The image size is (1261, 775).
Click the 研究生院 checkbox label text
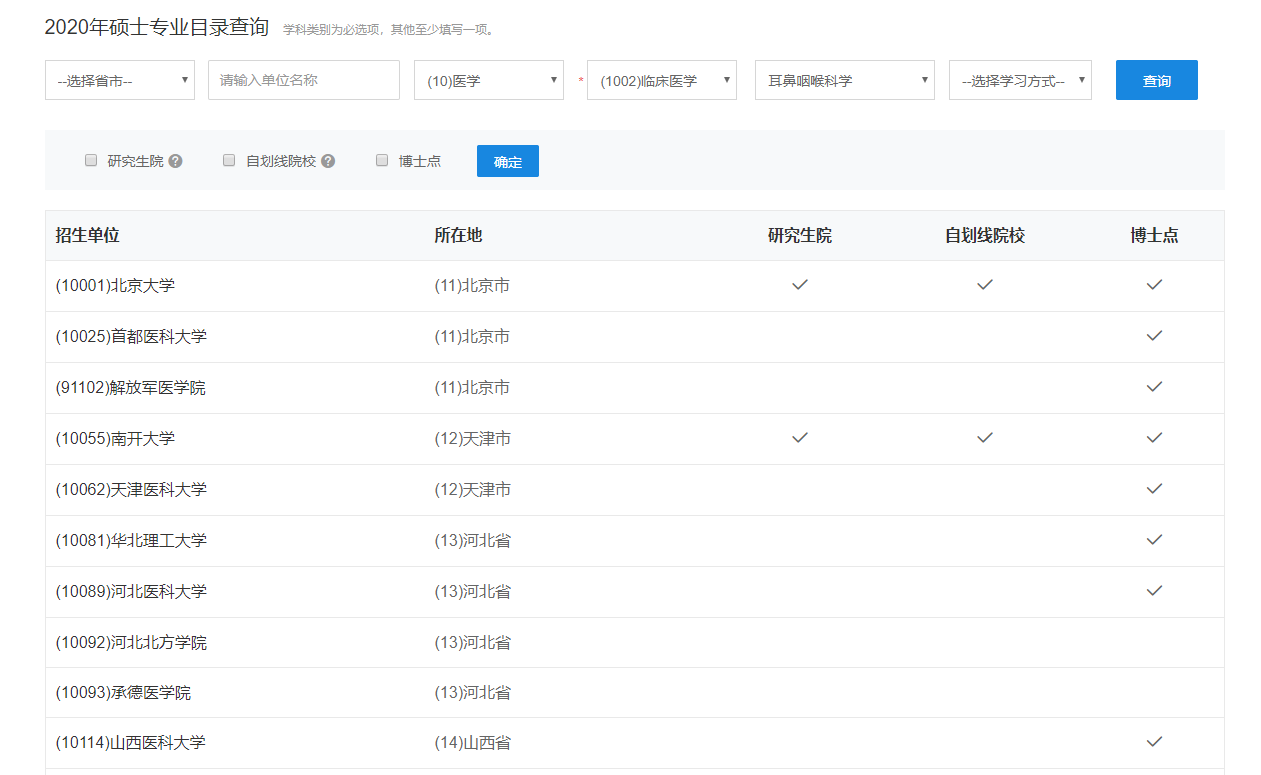point(135,161)
